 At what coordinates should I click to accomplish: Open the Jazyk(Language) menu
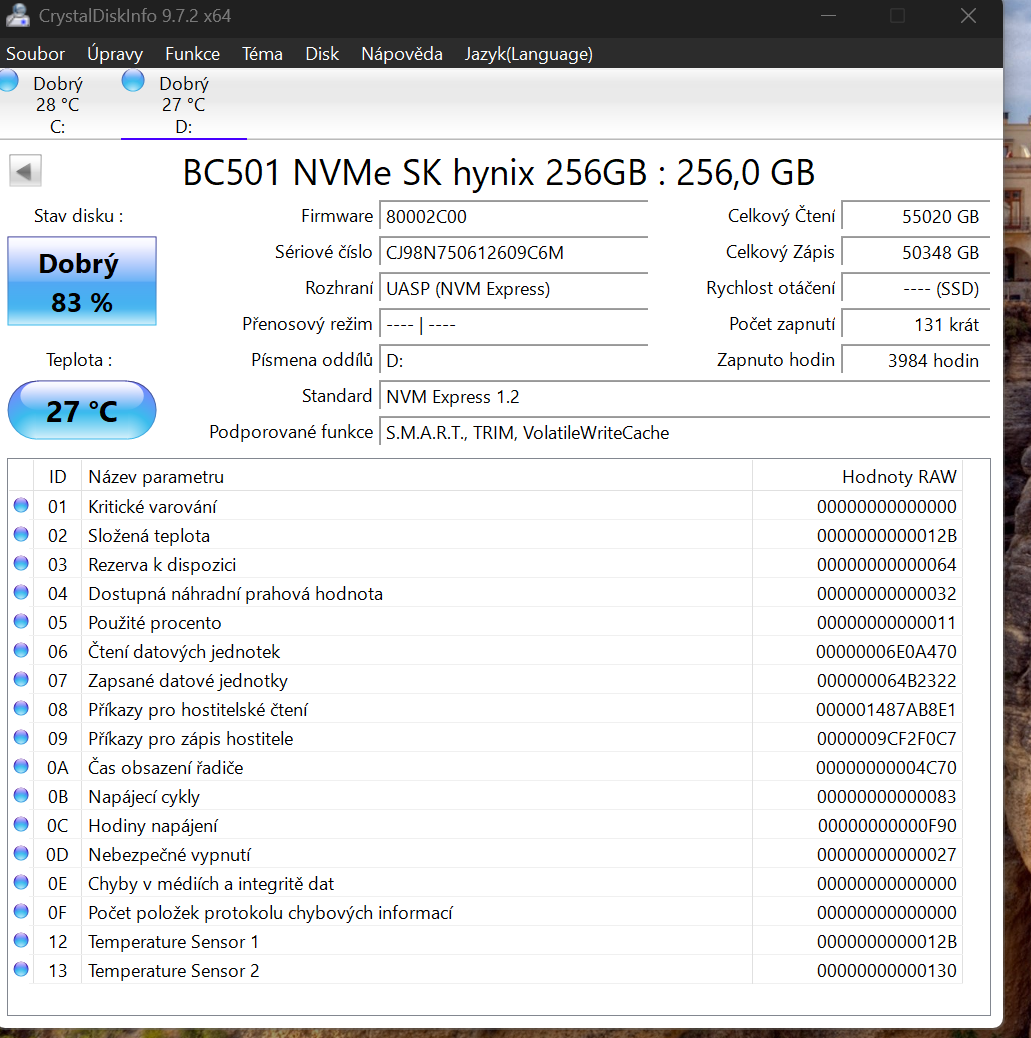point(528,54)
